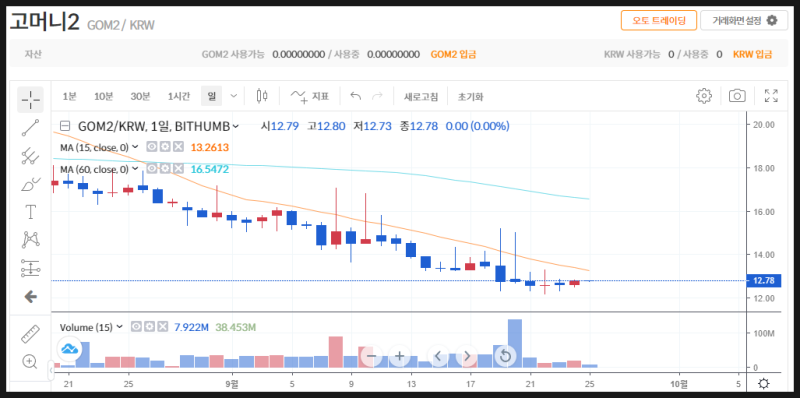Click the 오토 트레이딩 button
Image resolution: width=800 pixels, height=398 pixels.
658,20
